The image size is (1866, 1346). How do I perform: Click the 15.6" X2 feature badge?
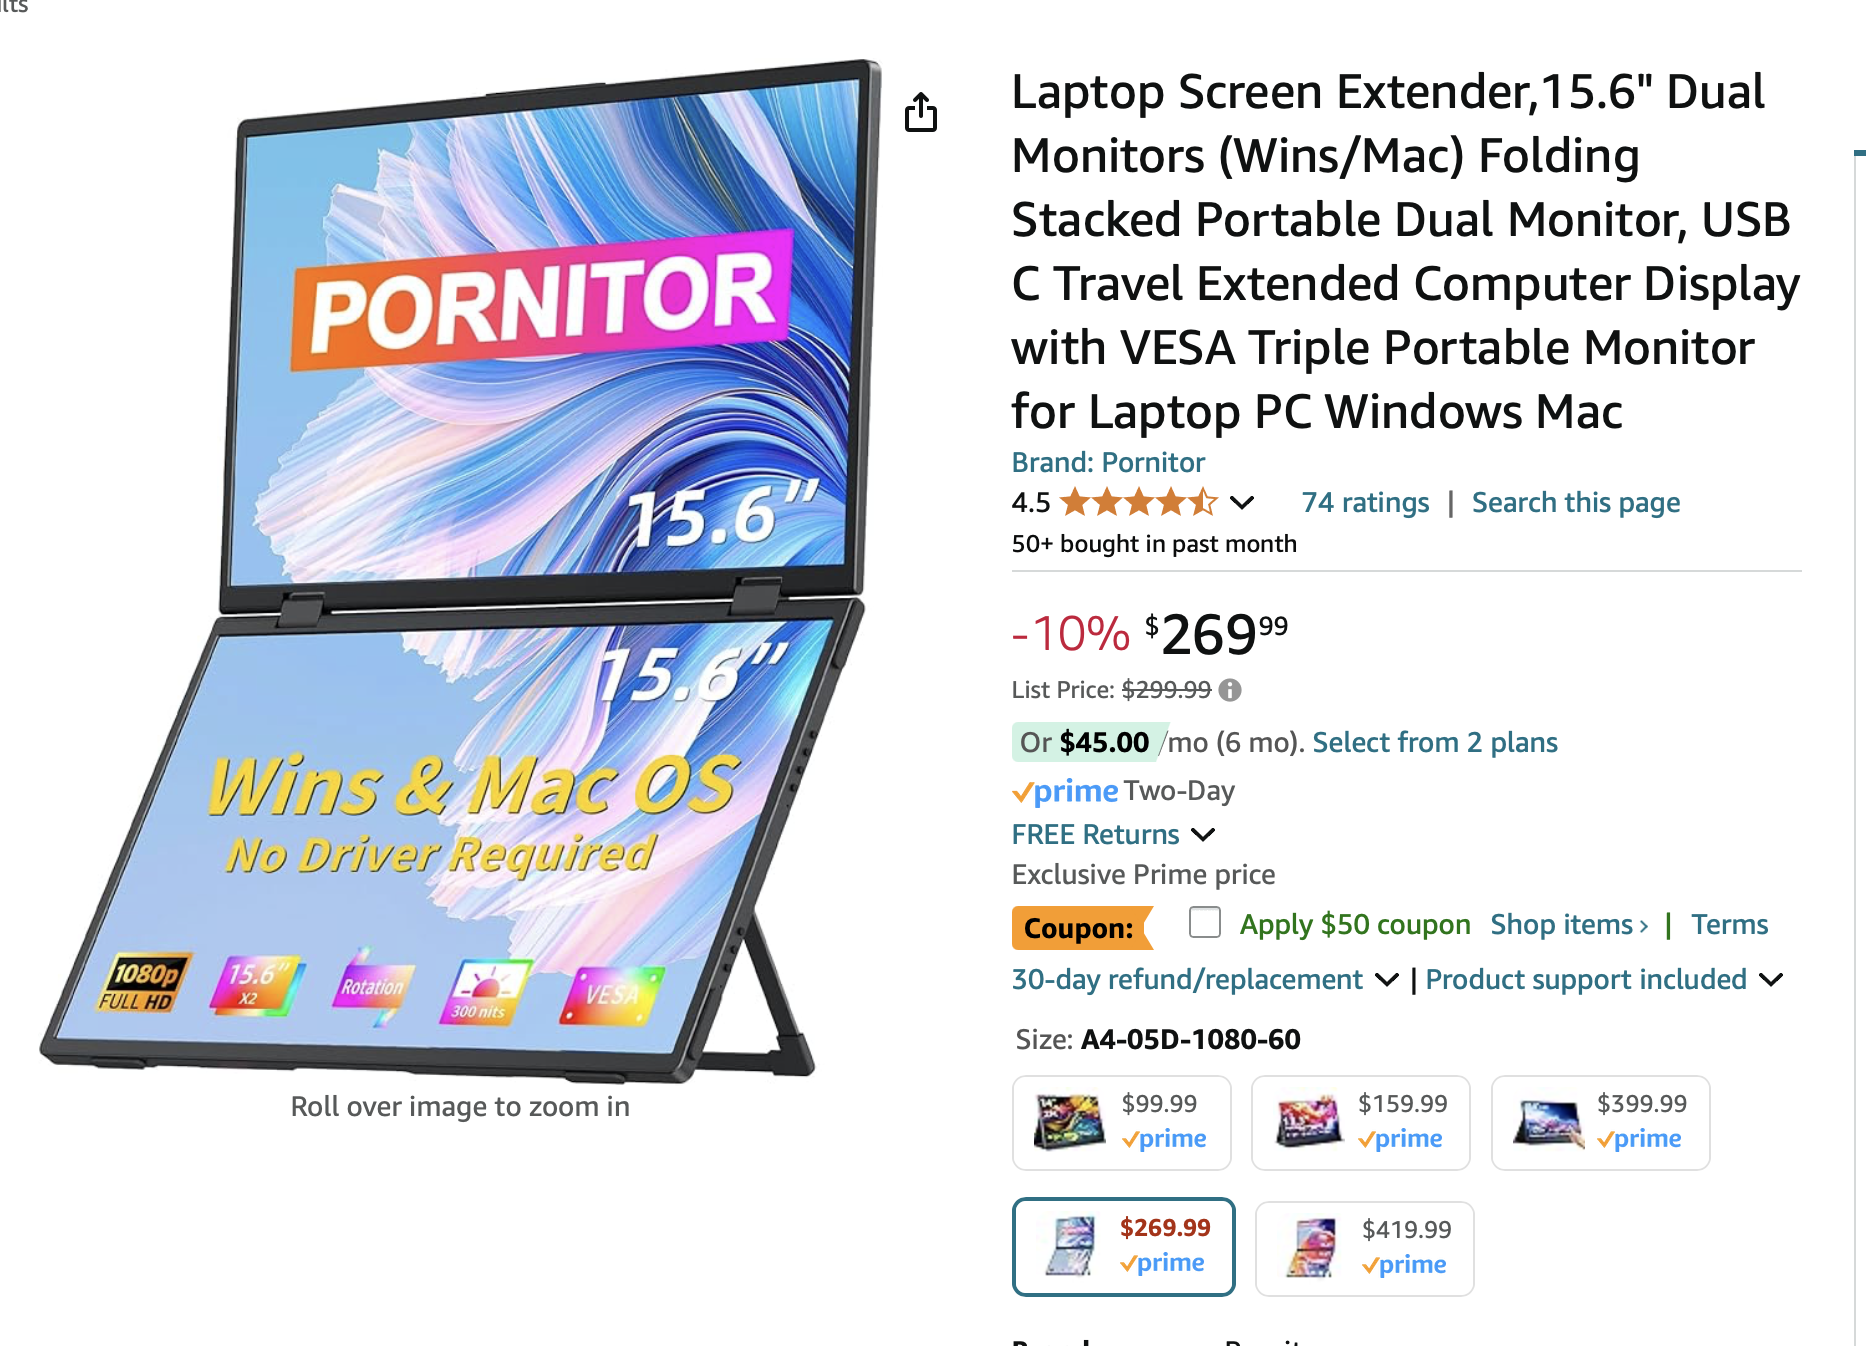pyautogui.click(x=255, y=984)
